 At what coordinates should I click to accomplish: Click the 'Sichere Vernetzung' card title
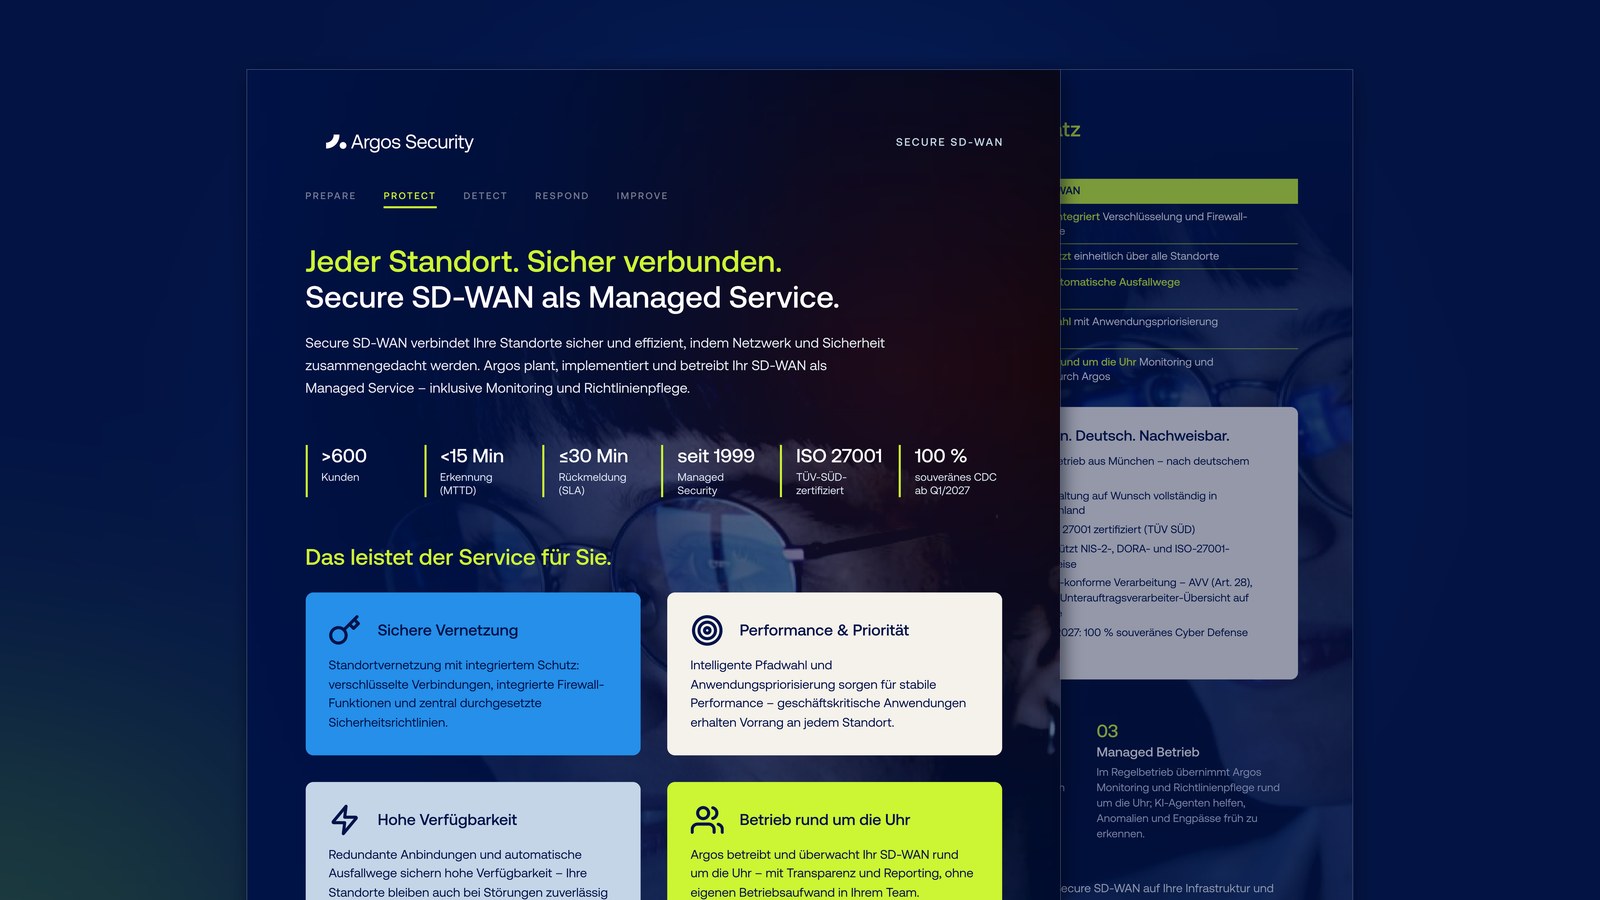point(448,630)
